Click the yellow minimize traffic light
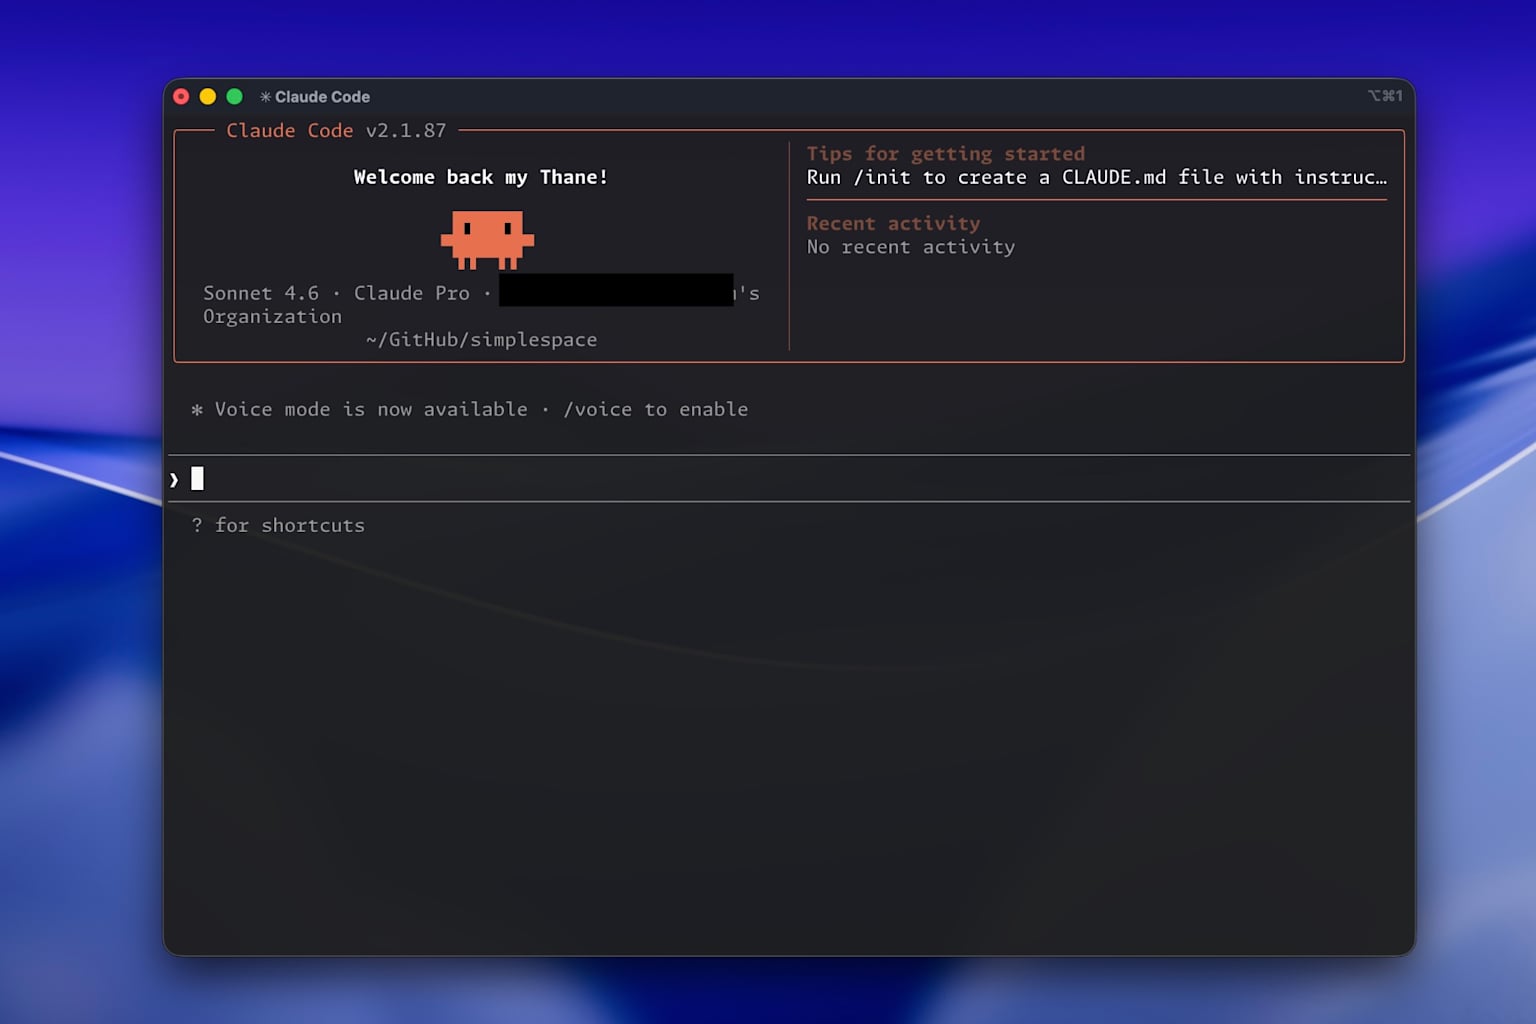This screenshot has height=1024, width=1536. click(x=207, y=96)
